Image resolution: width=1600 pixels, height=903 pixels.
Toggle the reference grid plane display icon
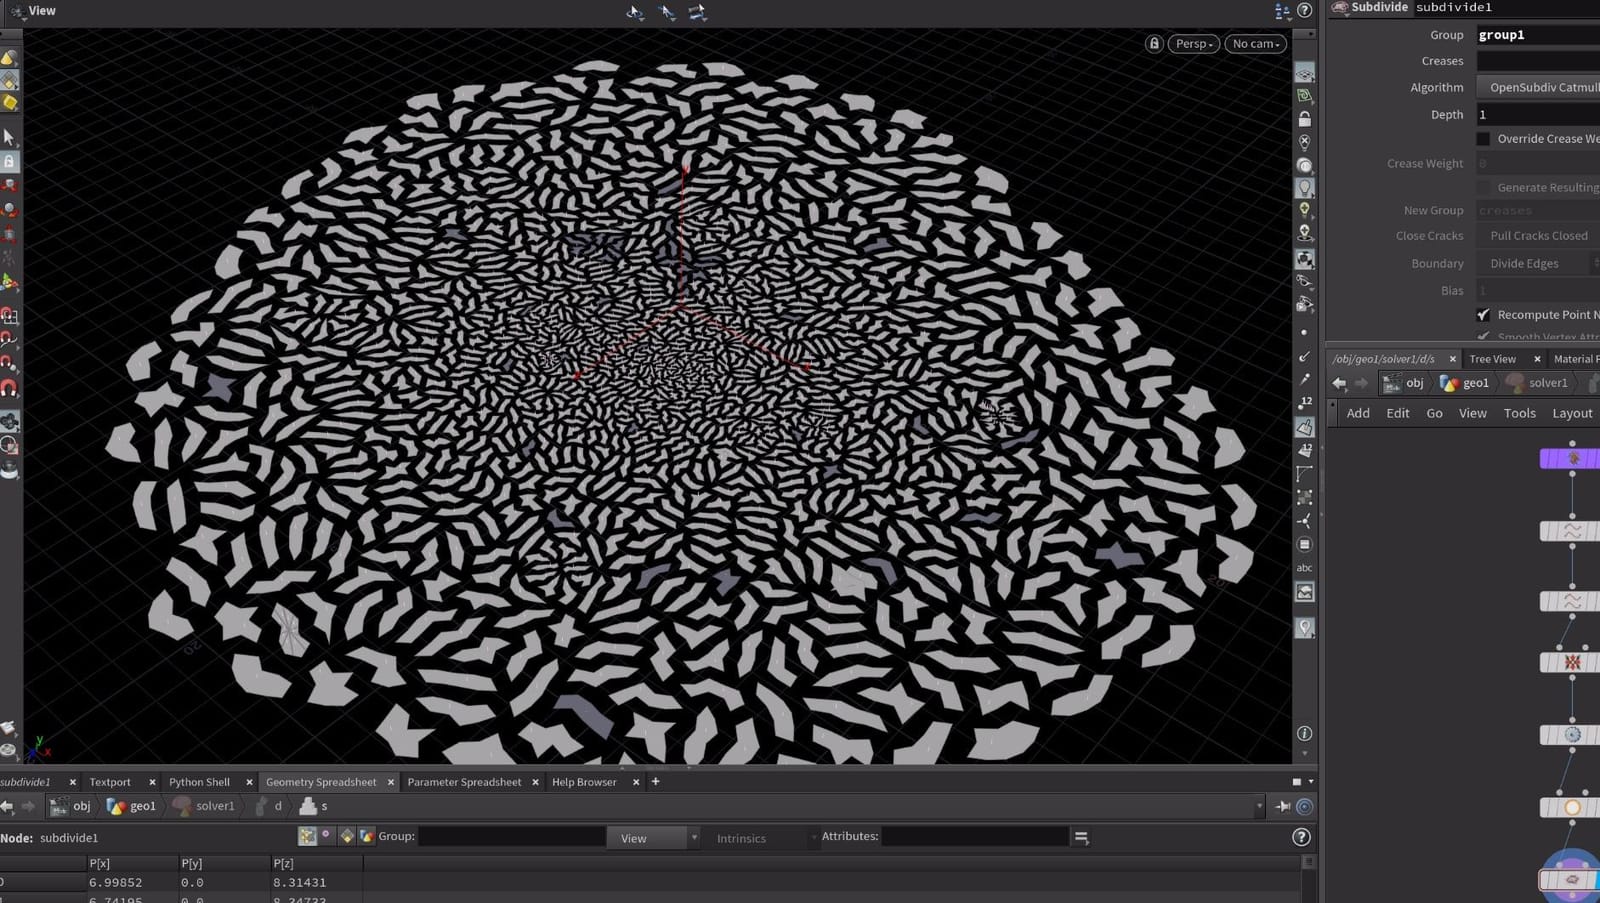point(1304,74)
